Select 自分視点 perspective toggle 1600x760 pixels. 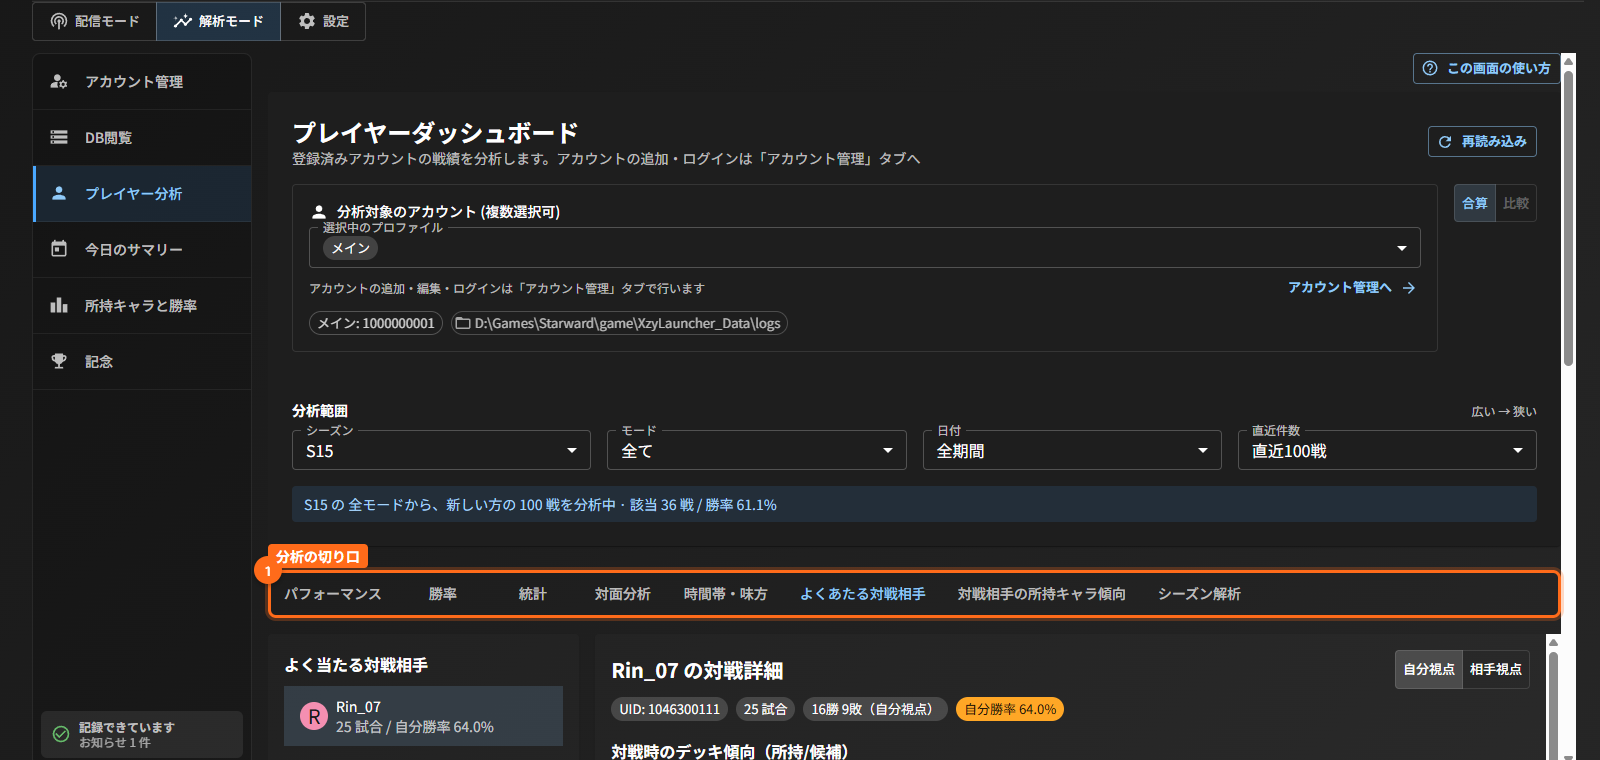click(x=1429, y=669)
